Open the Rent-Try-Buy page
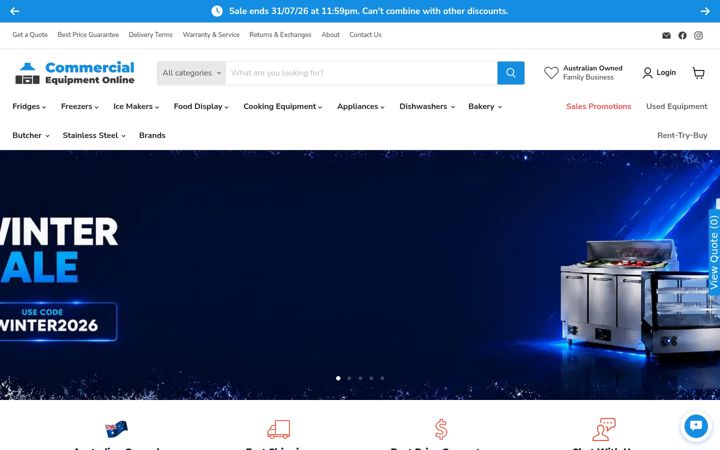 point(682,135)
